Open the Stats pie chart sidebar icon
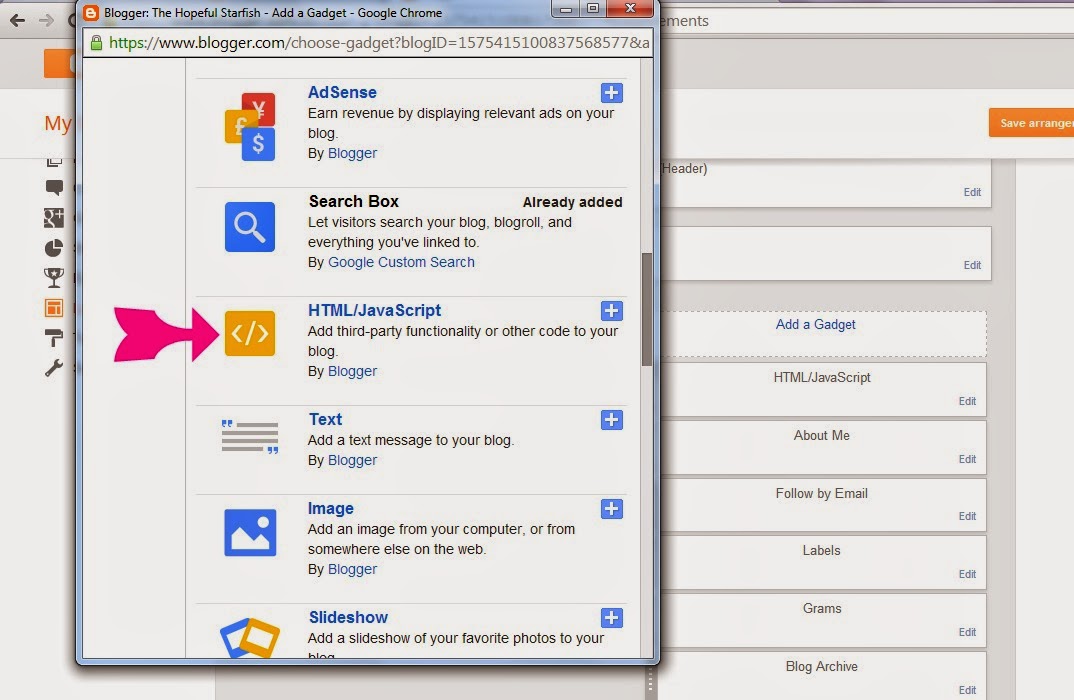The height and width of the screenshot is (700, 1074). pos(53,248)
